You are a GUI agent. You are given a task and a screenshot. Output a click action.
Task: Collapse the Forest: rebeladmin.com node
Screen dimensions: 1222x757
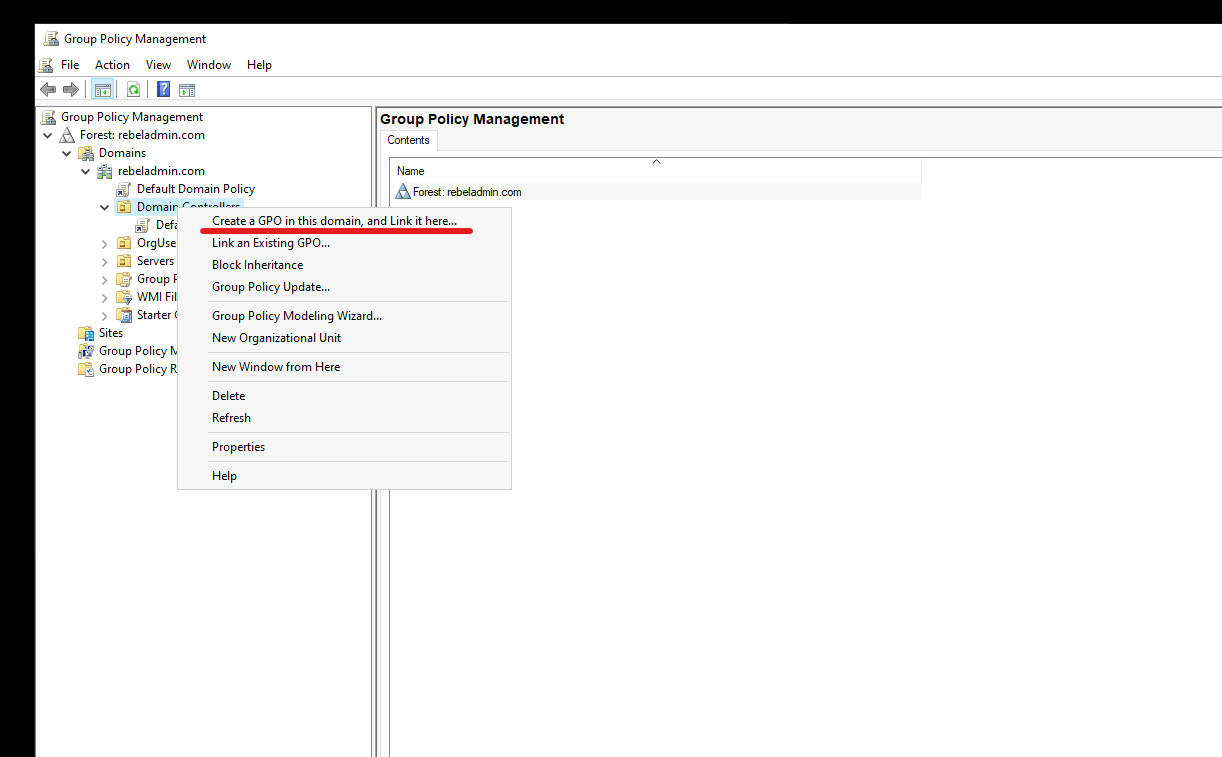coord(48,135)
